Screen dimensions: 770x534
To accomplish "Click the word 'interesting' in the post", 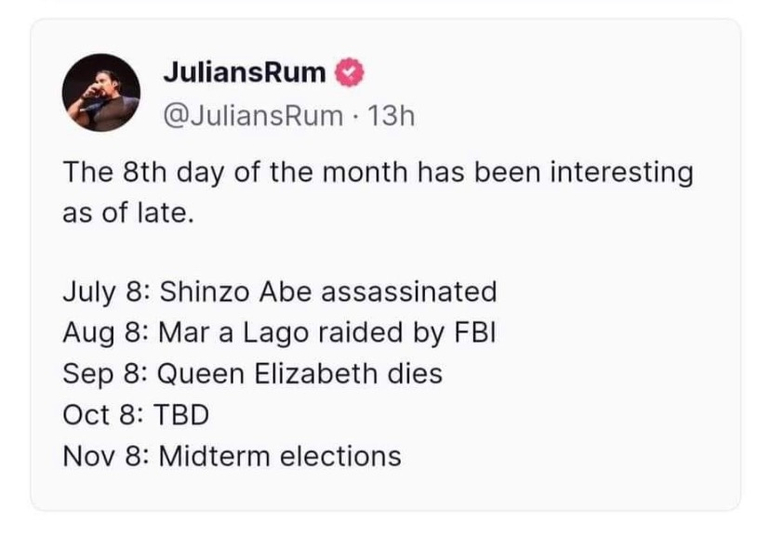I will (625, 173).
